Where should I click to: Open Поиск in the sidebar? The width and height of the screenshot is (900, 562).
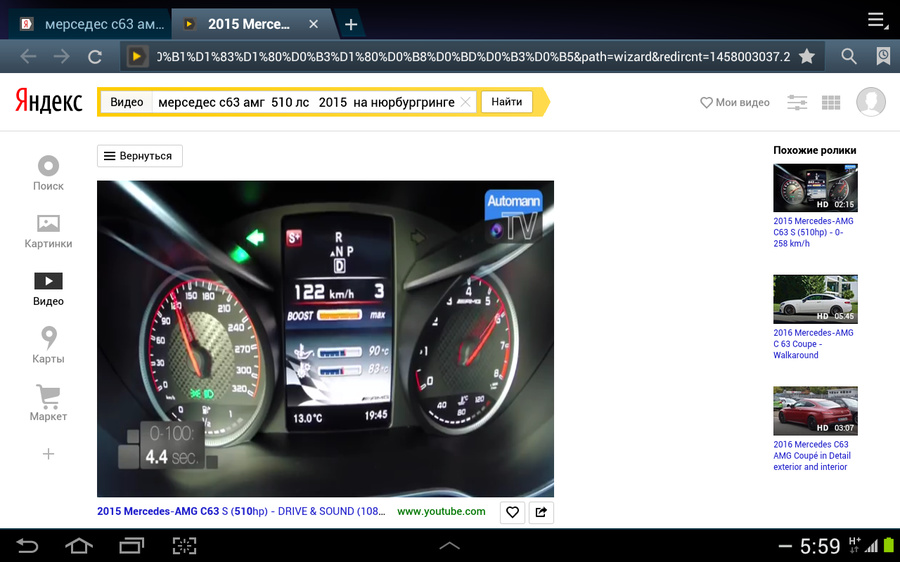tap(48, 173)
